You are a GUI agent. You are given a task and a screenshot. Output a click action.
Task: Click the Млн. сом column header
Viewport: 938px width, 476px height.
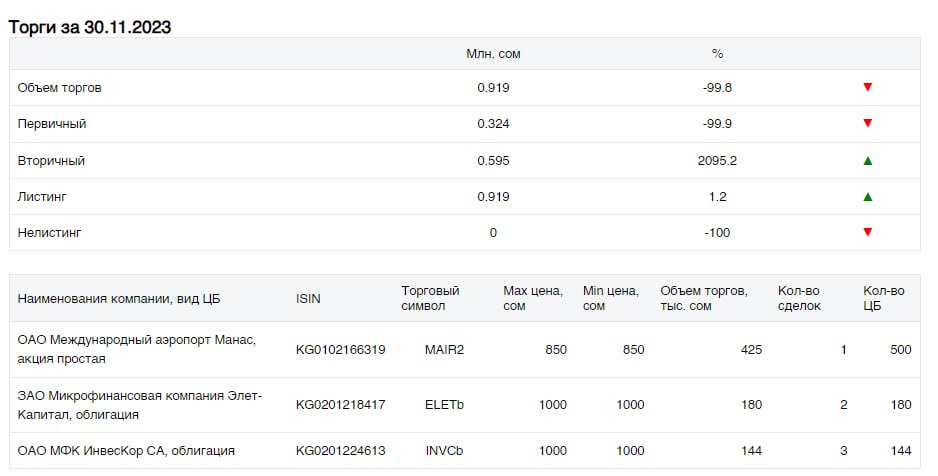click(x=493, y=54)
